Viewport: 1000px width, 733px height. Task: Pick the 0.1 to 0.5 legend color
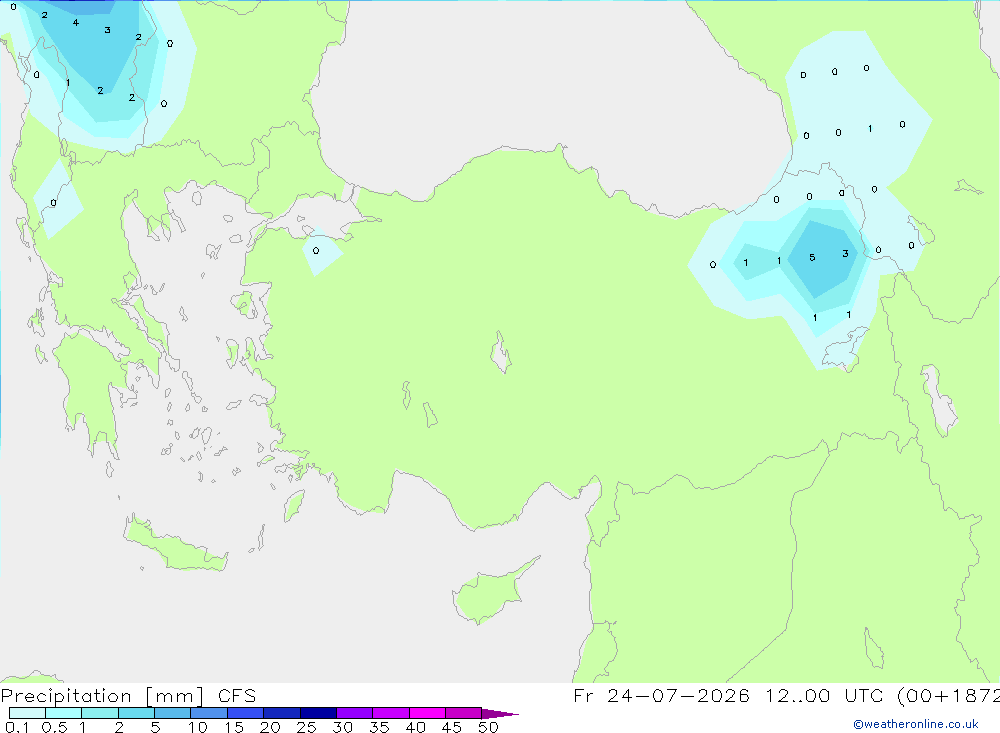tap(27, 713)
